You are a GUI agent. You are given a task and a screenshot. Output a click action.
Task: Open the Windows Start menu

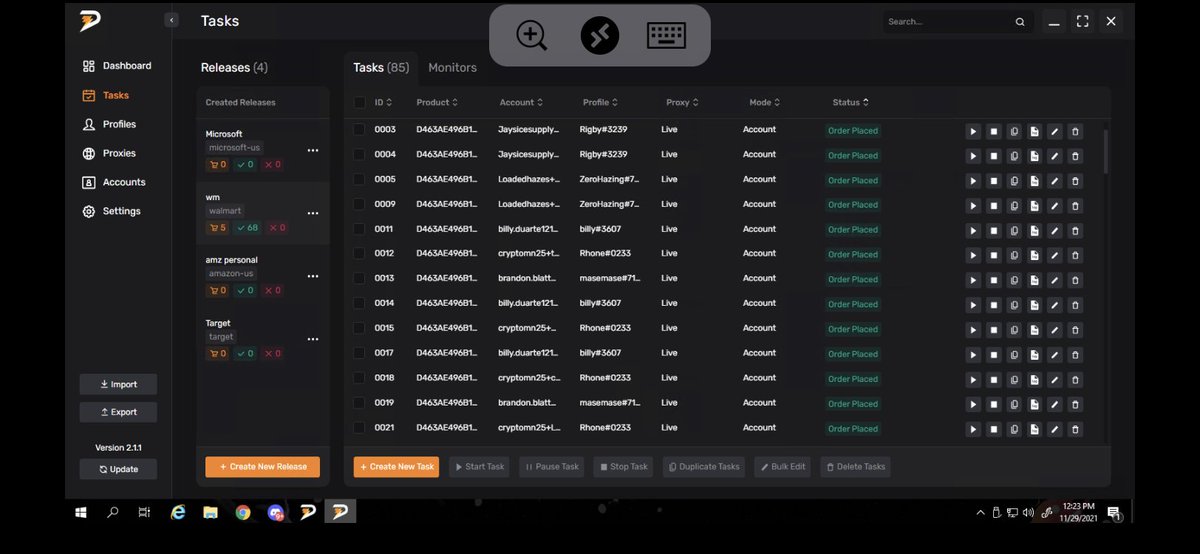[x=81, y=512]
